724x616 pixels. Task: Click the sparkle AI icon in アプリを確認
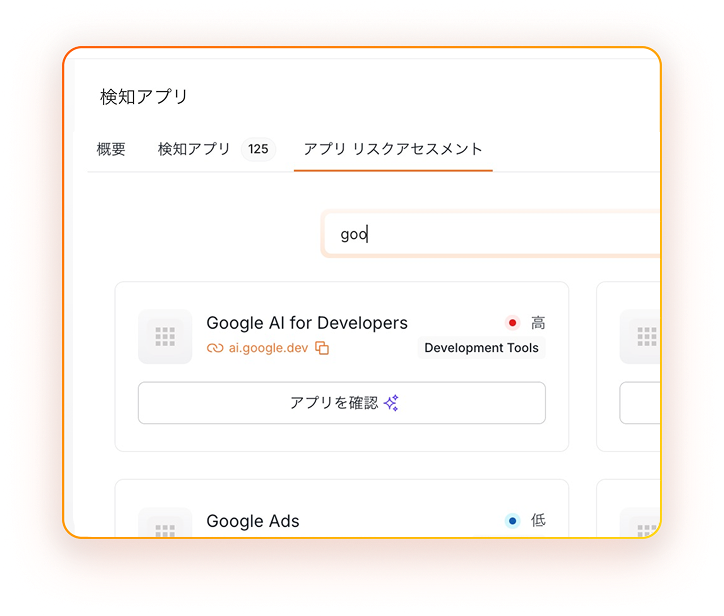point(392,403)
